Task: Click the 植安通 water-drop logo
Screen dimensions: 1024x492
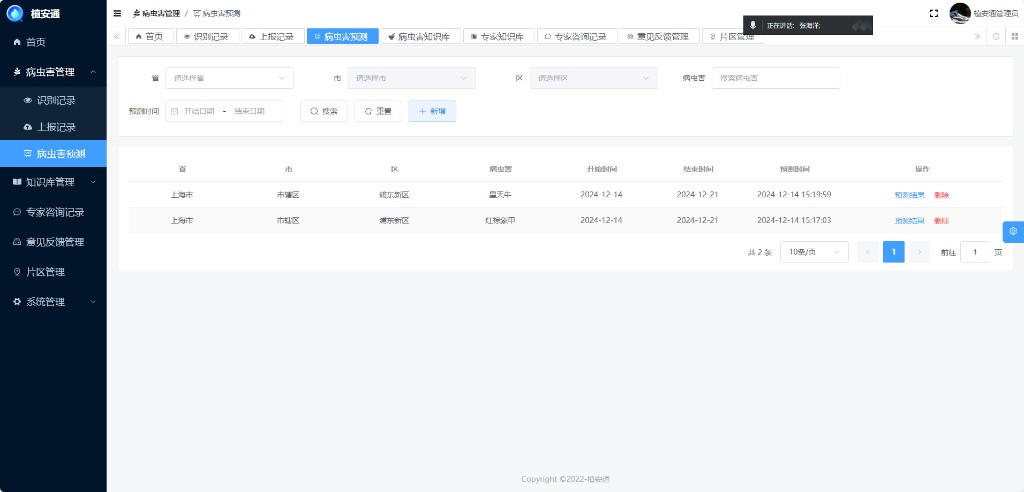Action: [14, 12]
